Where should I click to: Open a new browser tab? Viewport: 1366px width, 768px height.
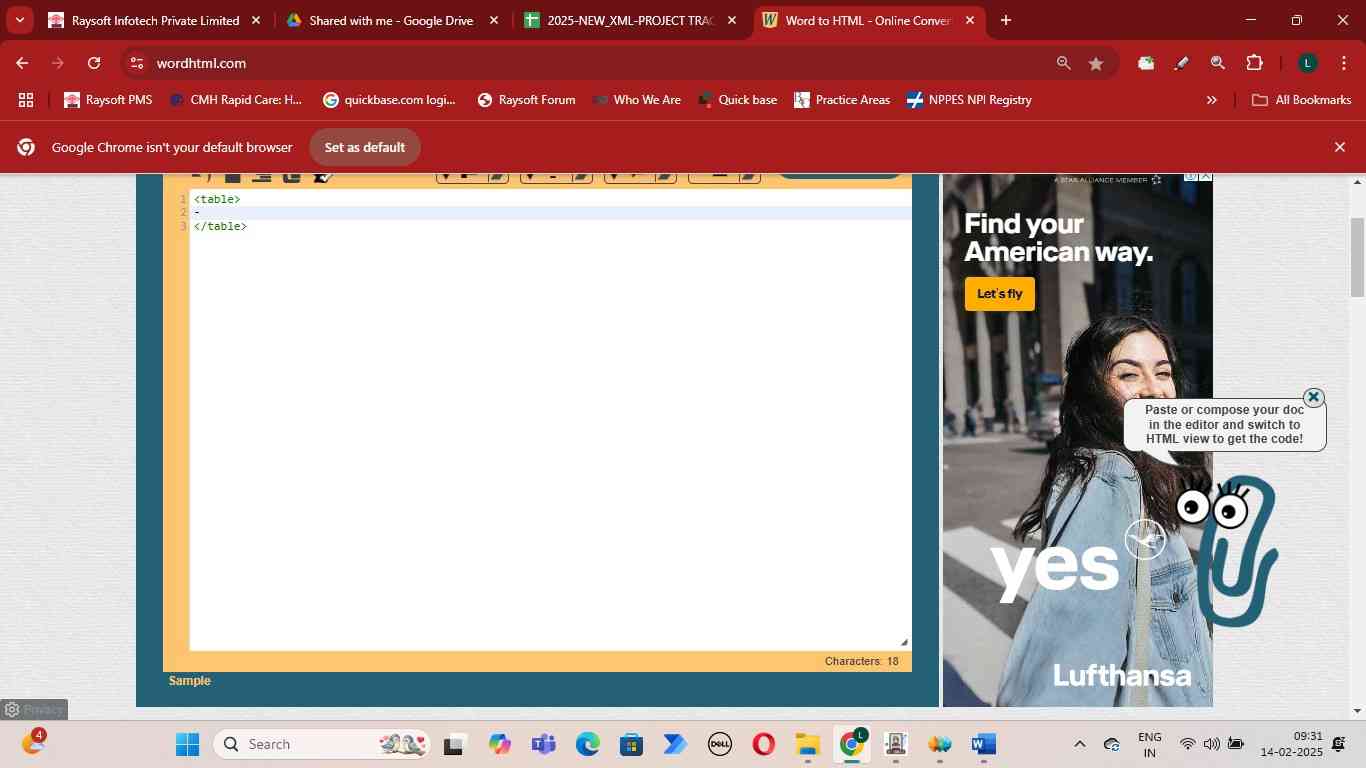(1005, 20)
